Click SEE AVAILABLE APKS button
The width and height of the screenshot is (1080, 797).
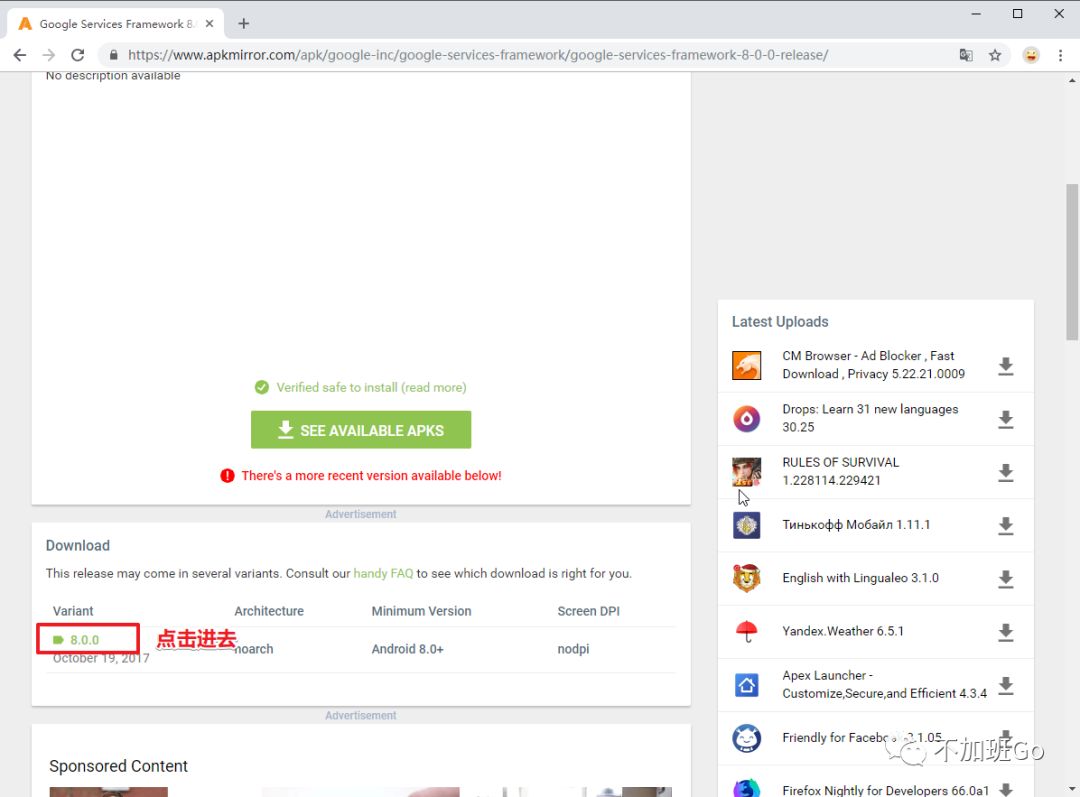[361, 430]
